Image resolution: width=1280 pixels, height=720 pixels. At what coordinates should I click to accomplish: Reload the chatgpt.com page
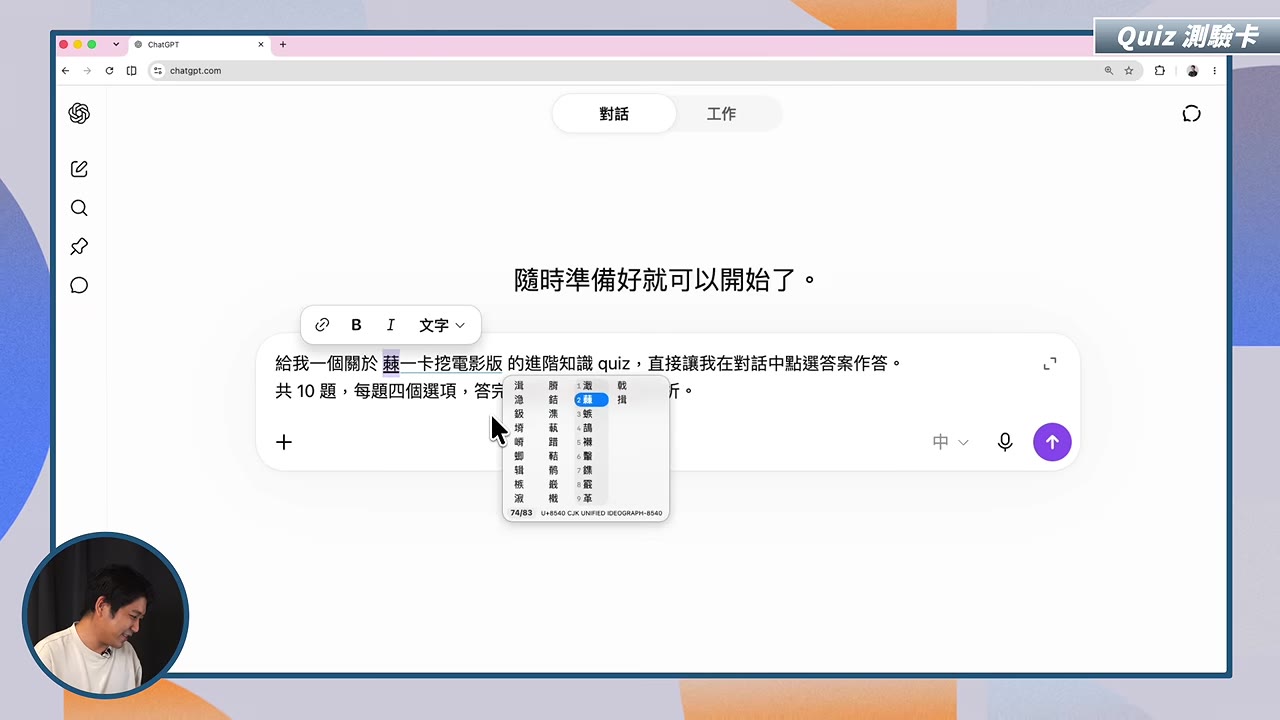[x=109, y=71]
